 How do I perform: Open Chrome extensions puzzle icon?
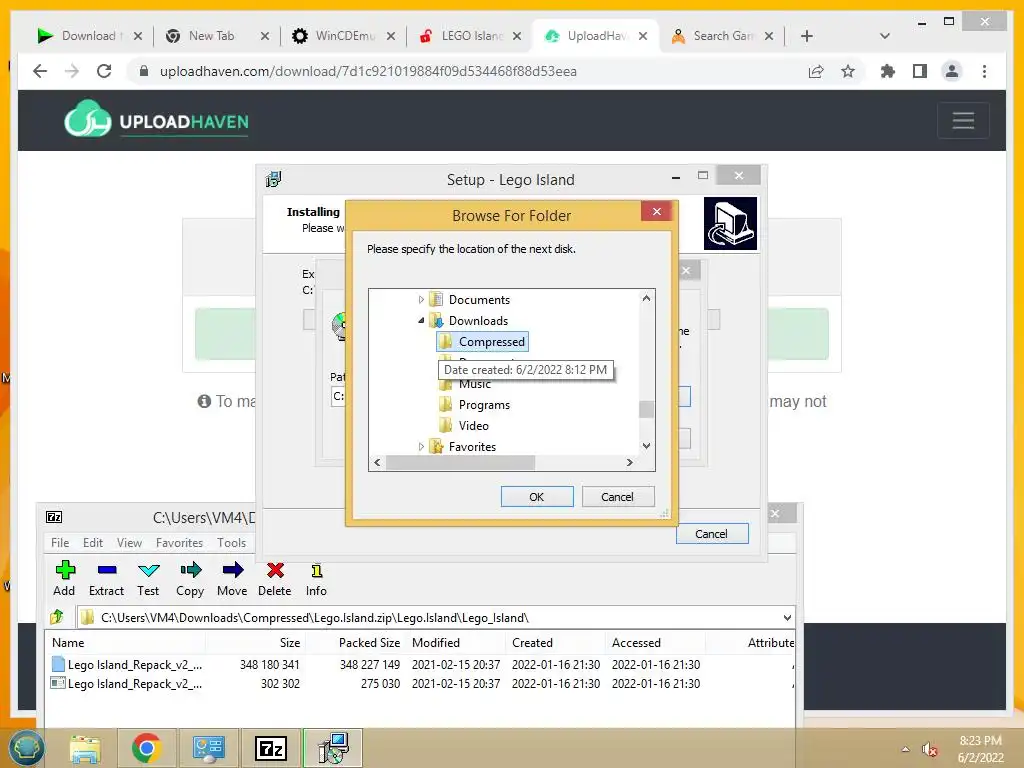coord(888,71)
